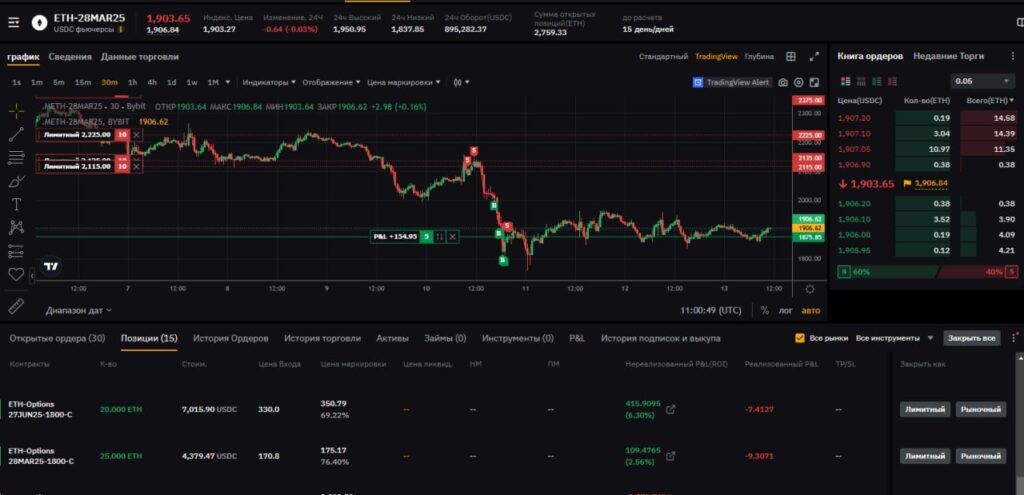
Task: Expand the 'Диапазон дат' selector
Action: 78,311
